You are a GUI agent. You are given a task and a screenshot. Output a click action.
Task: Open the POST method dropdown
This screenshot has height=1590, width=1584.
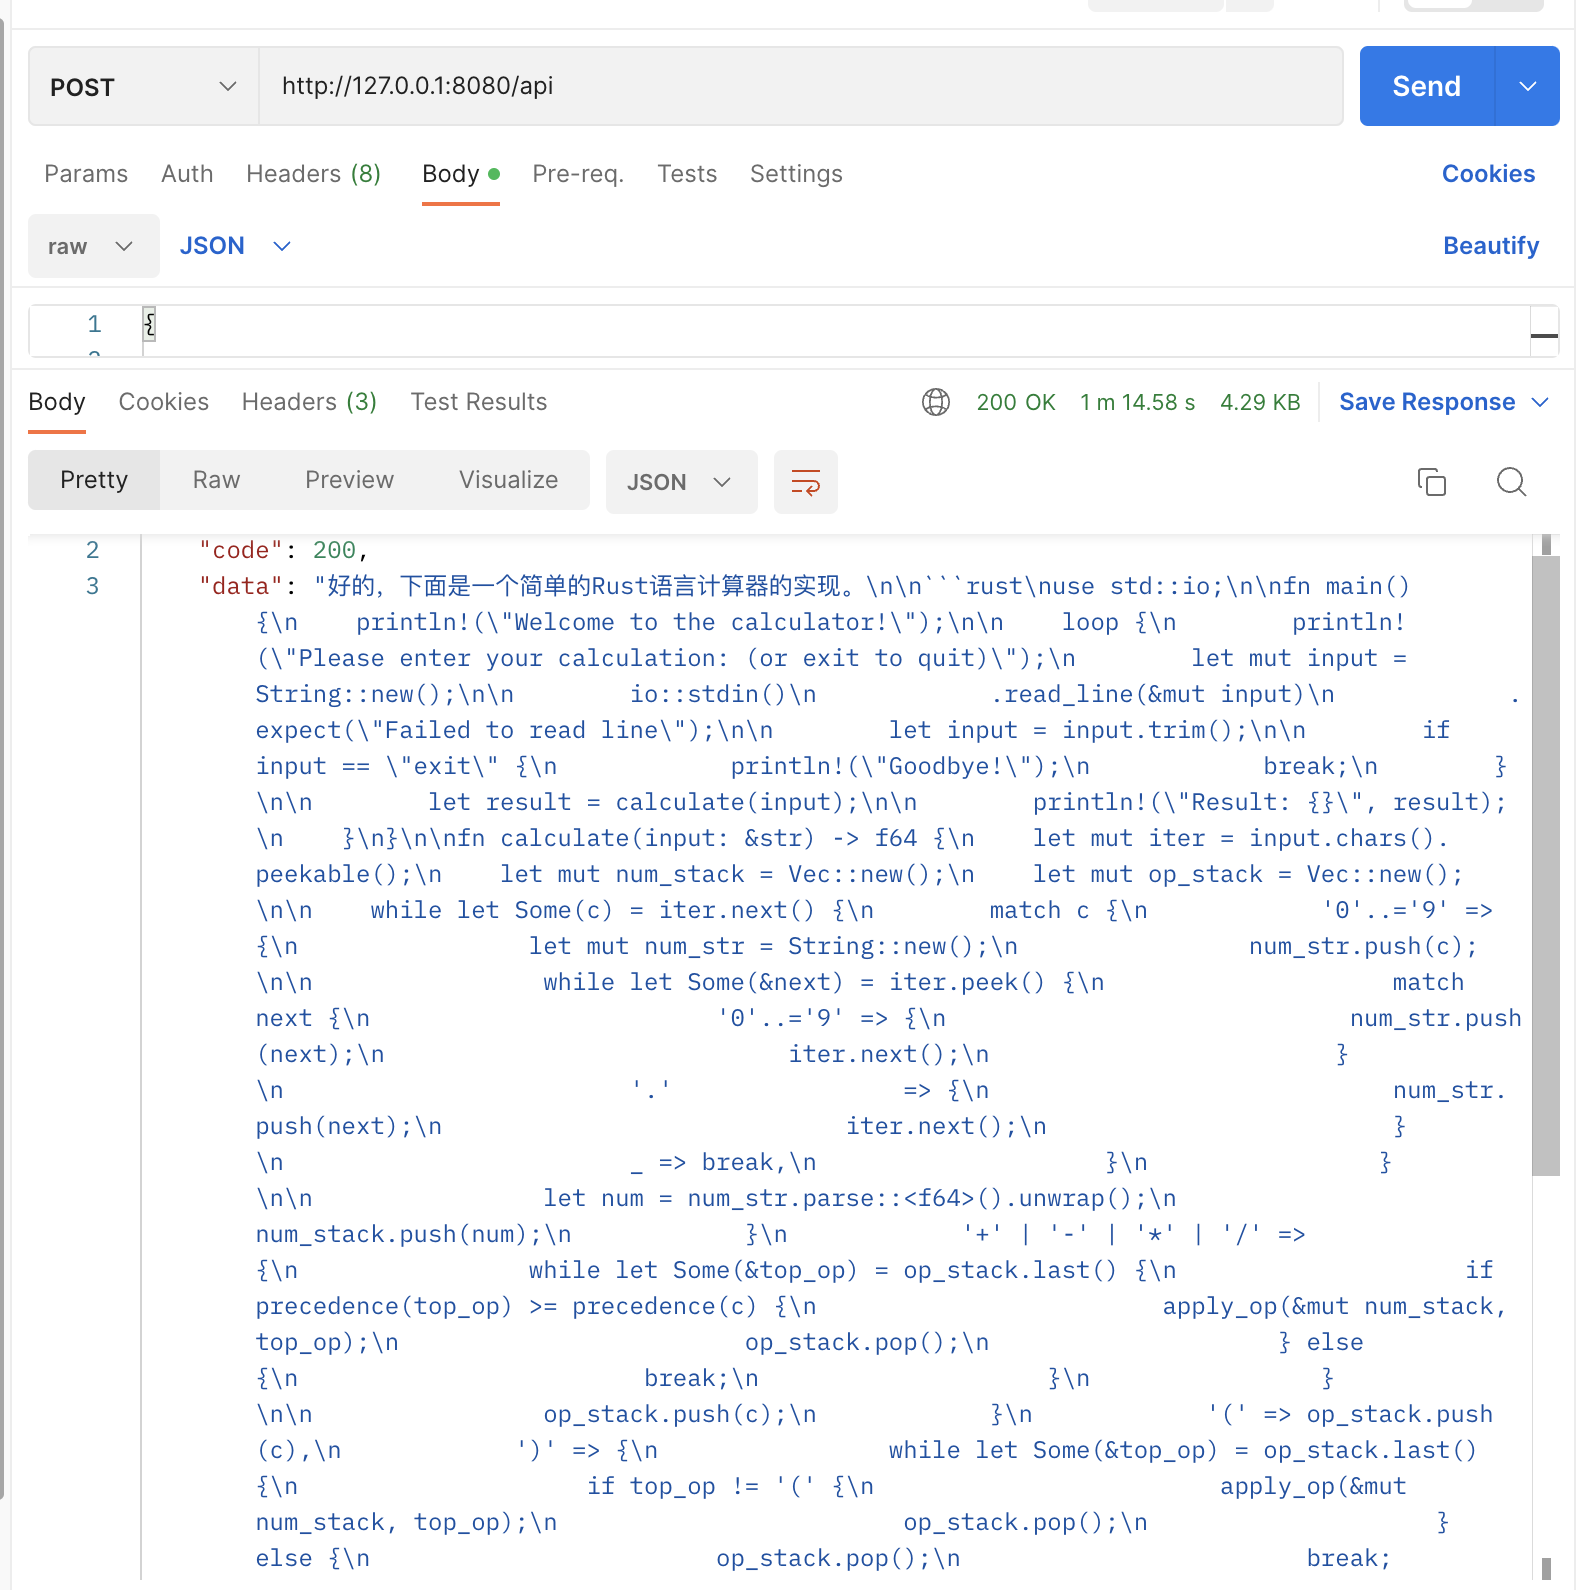click(x=144, y=87)
